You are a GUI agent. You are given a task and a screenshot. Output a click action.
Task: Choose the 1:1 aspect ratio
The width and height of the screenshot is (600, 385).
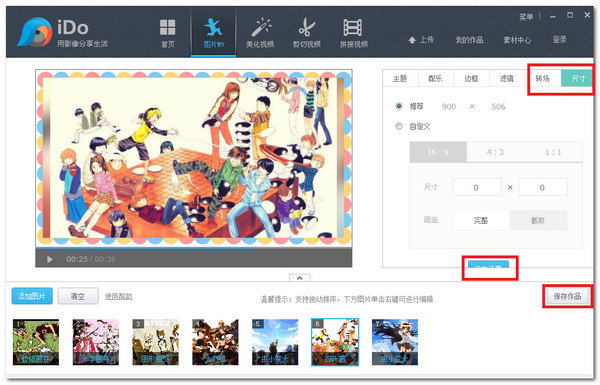tap(553, 152)
